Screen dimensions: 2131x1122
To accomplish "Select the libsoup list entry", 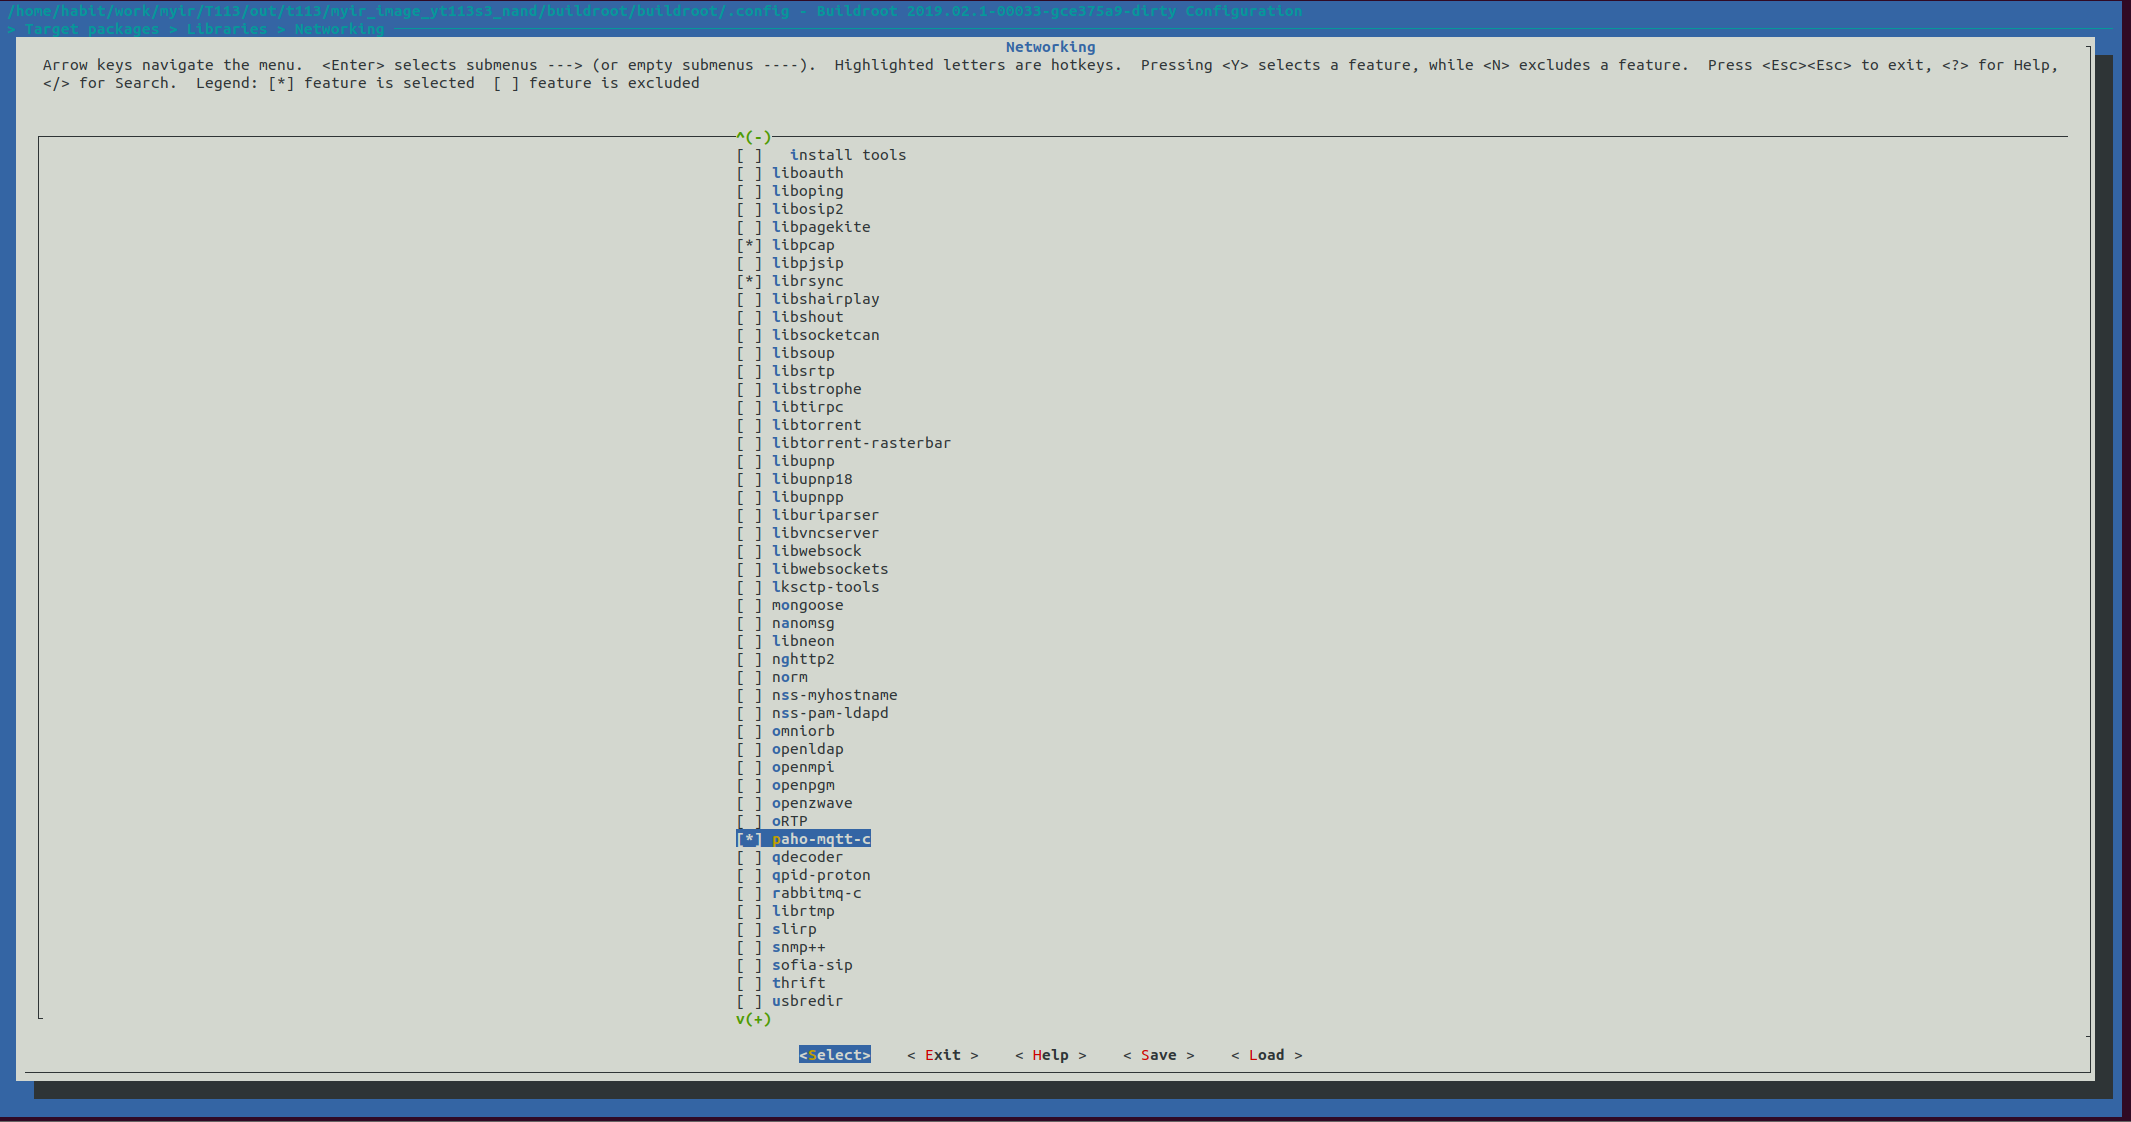I will pos(802,353).
